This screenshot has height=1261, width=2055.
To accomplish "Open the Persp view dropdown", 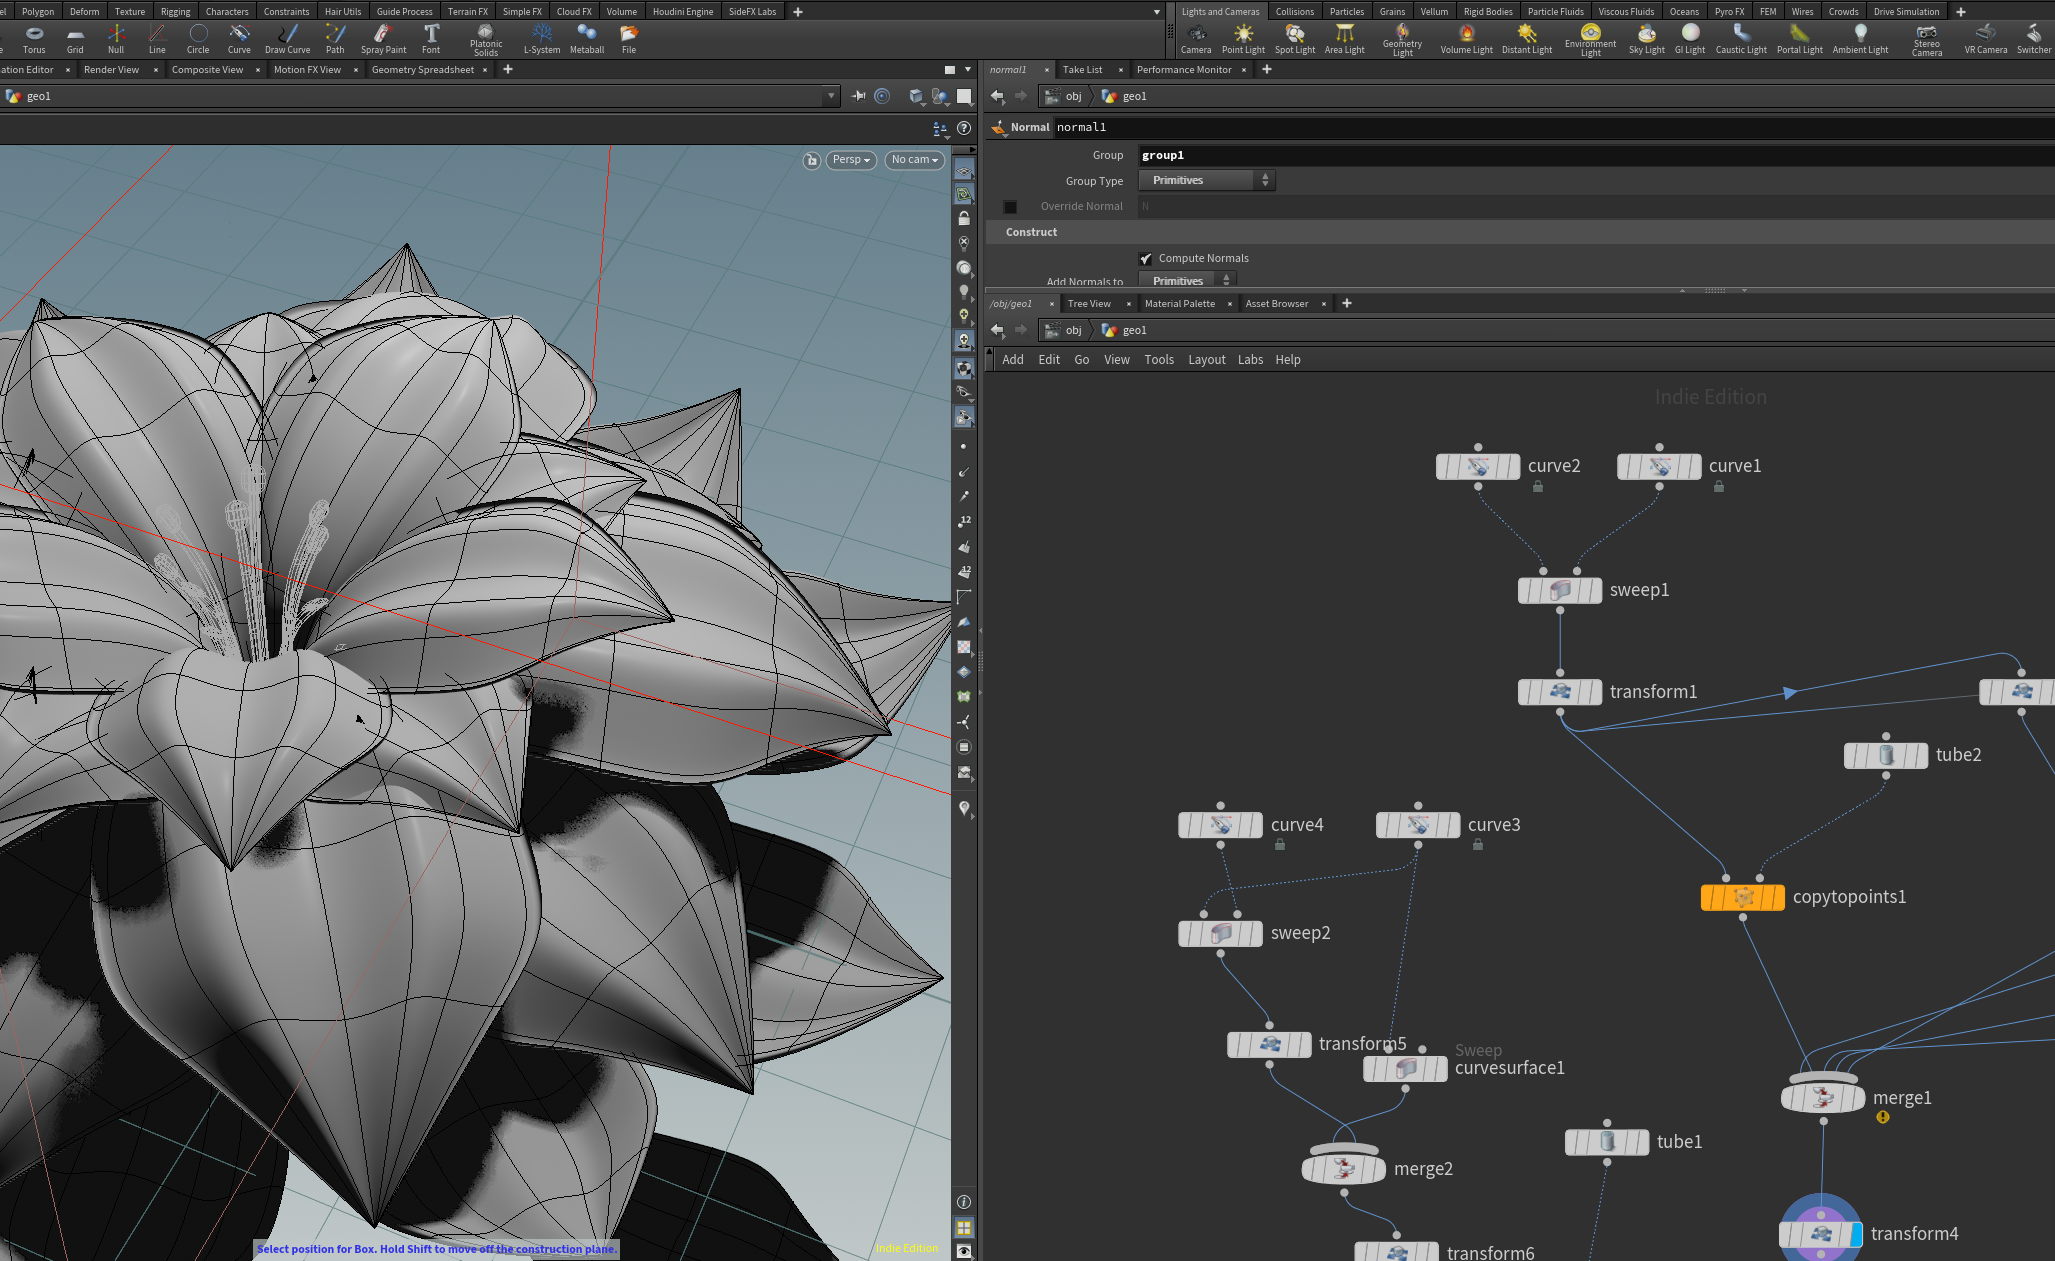I will [852, 160].
